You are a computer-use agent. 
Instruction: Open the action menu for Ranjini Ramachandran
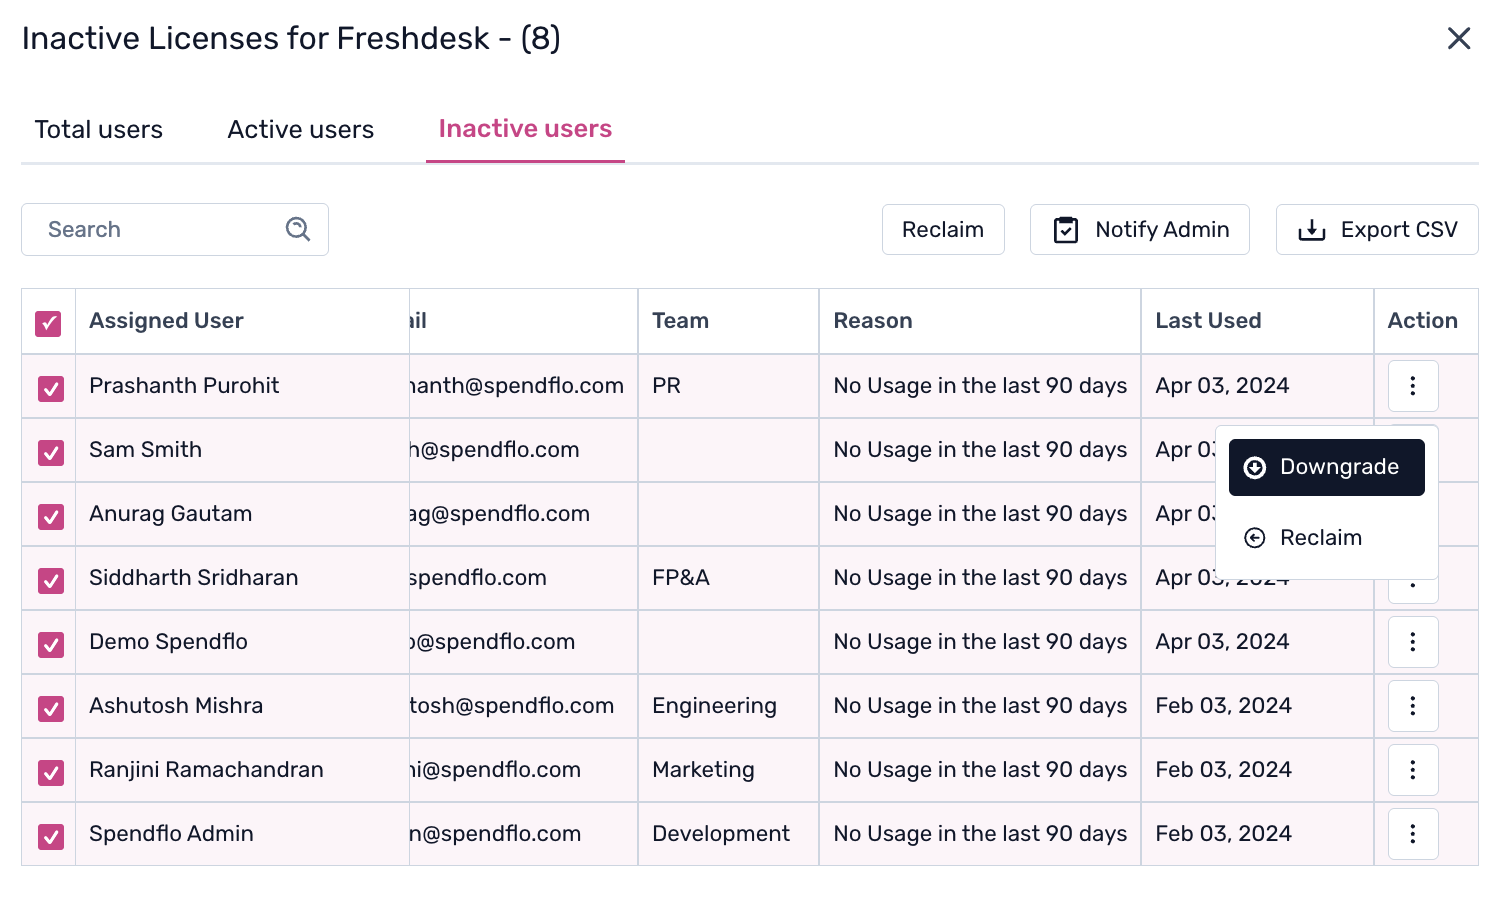(x=1413, y=770)
